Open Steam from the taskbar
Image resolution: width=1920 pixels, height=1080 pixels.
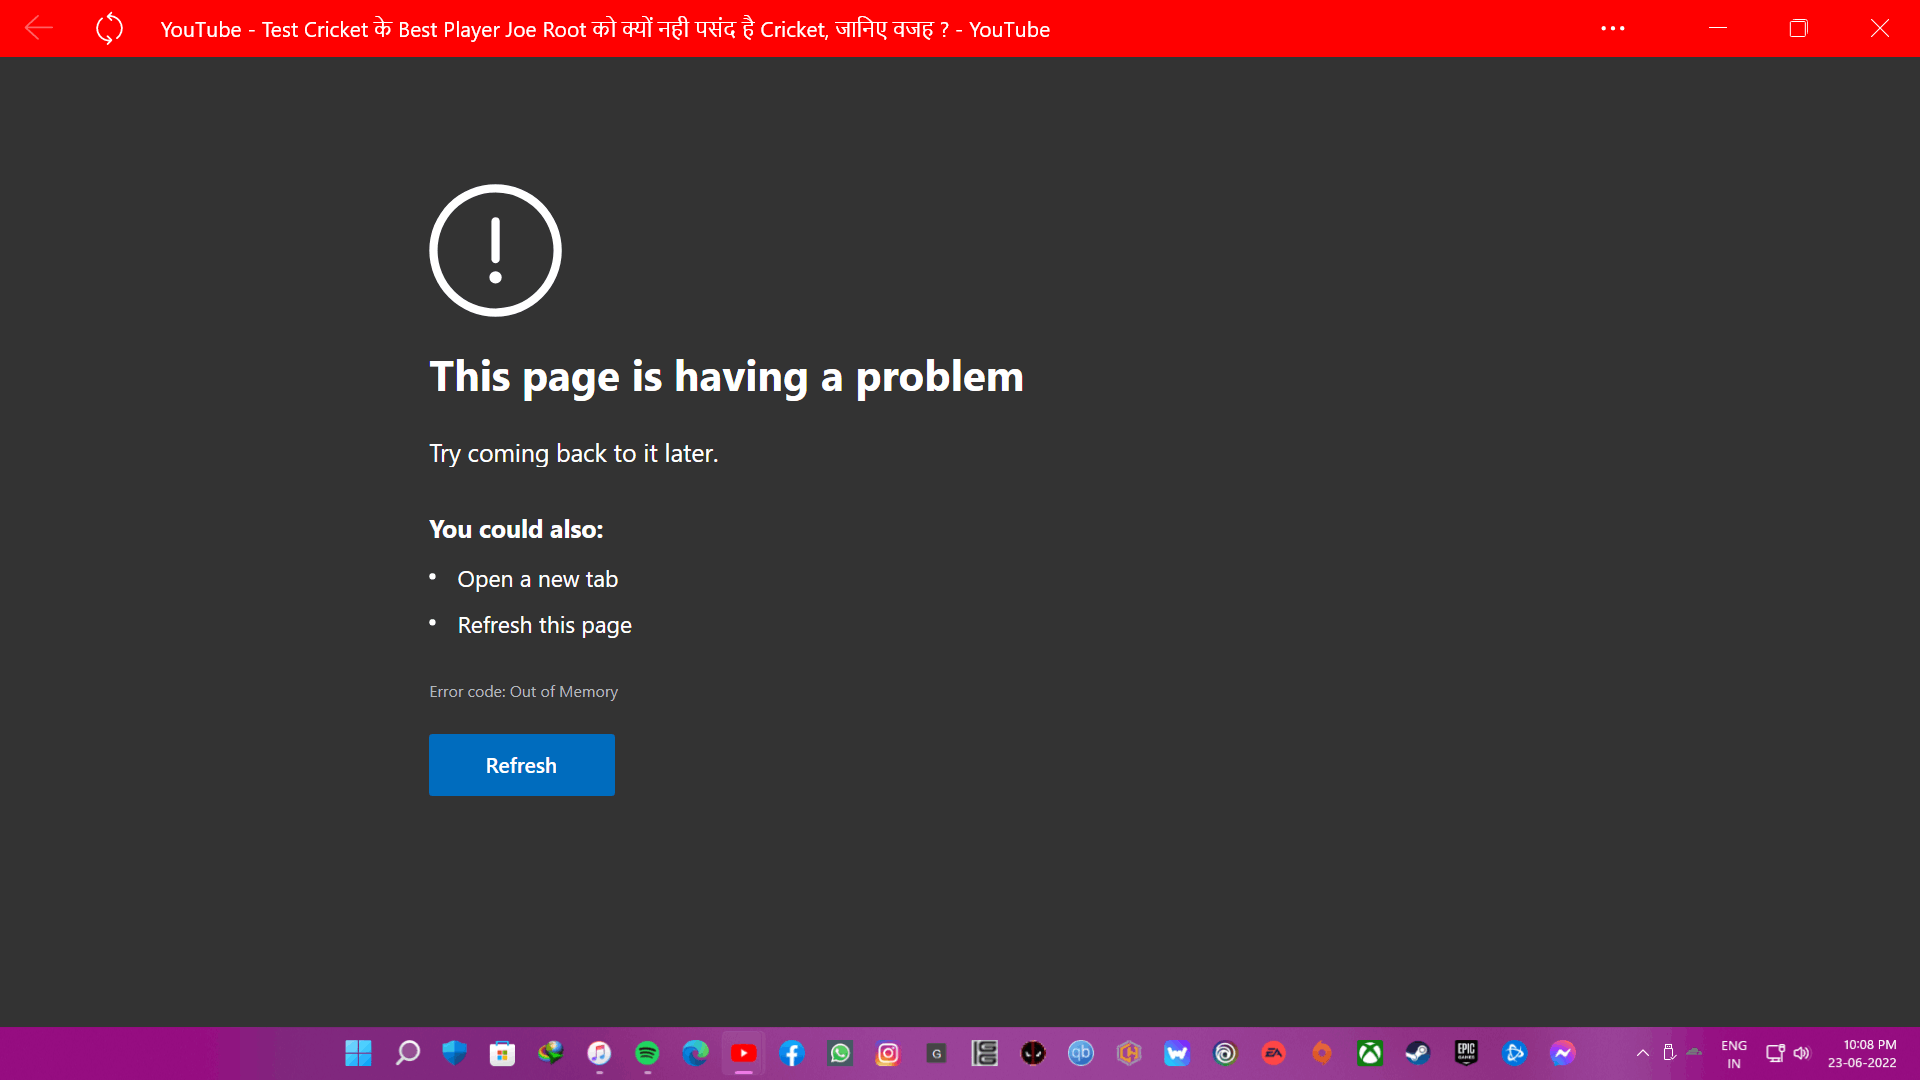point(1417,1053)
